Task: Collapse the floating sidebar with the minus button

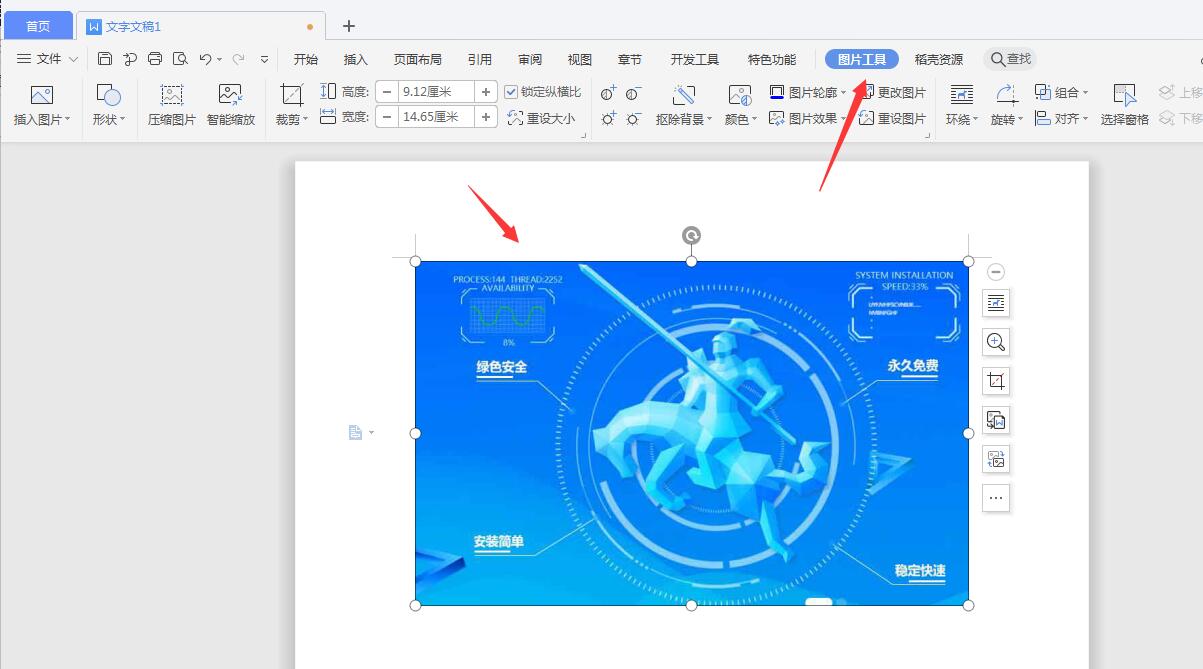Action: click(x=995, y=271)
